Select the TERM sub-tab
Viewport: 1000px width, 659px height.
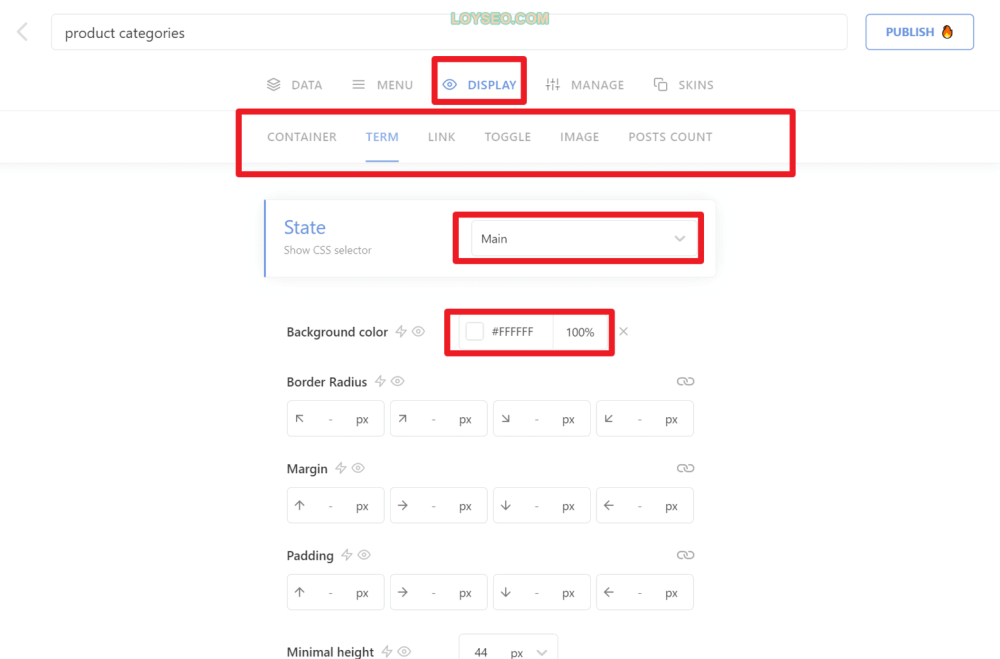click(382, 137)
